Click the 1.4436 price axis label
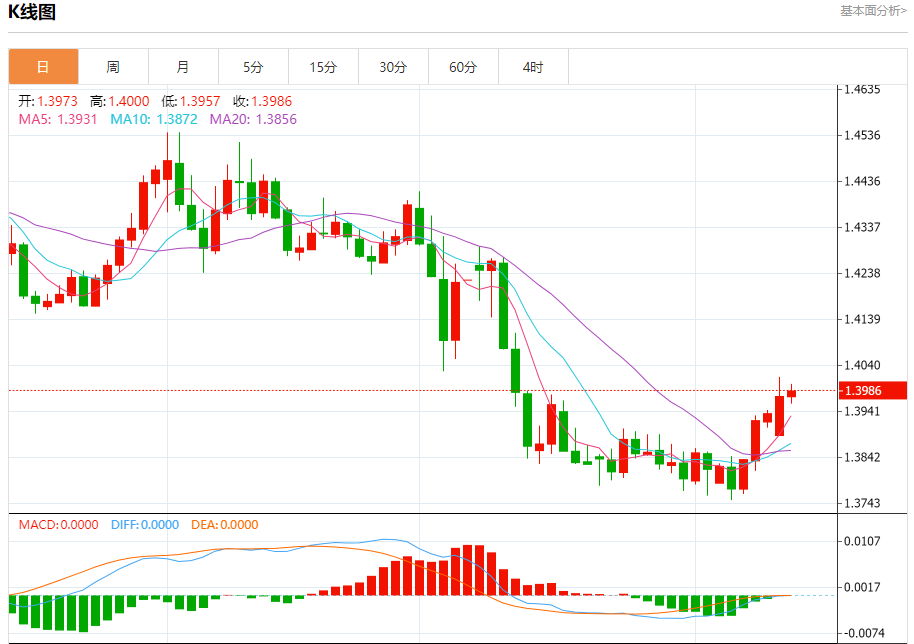914x644 pixels. 862,181
